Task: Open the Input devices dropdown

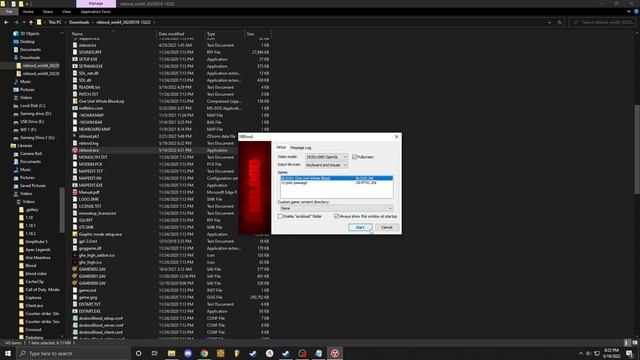Action: tap(327, 165)
